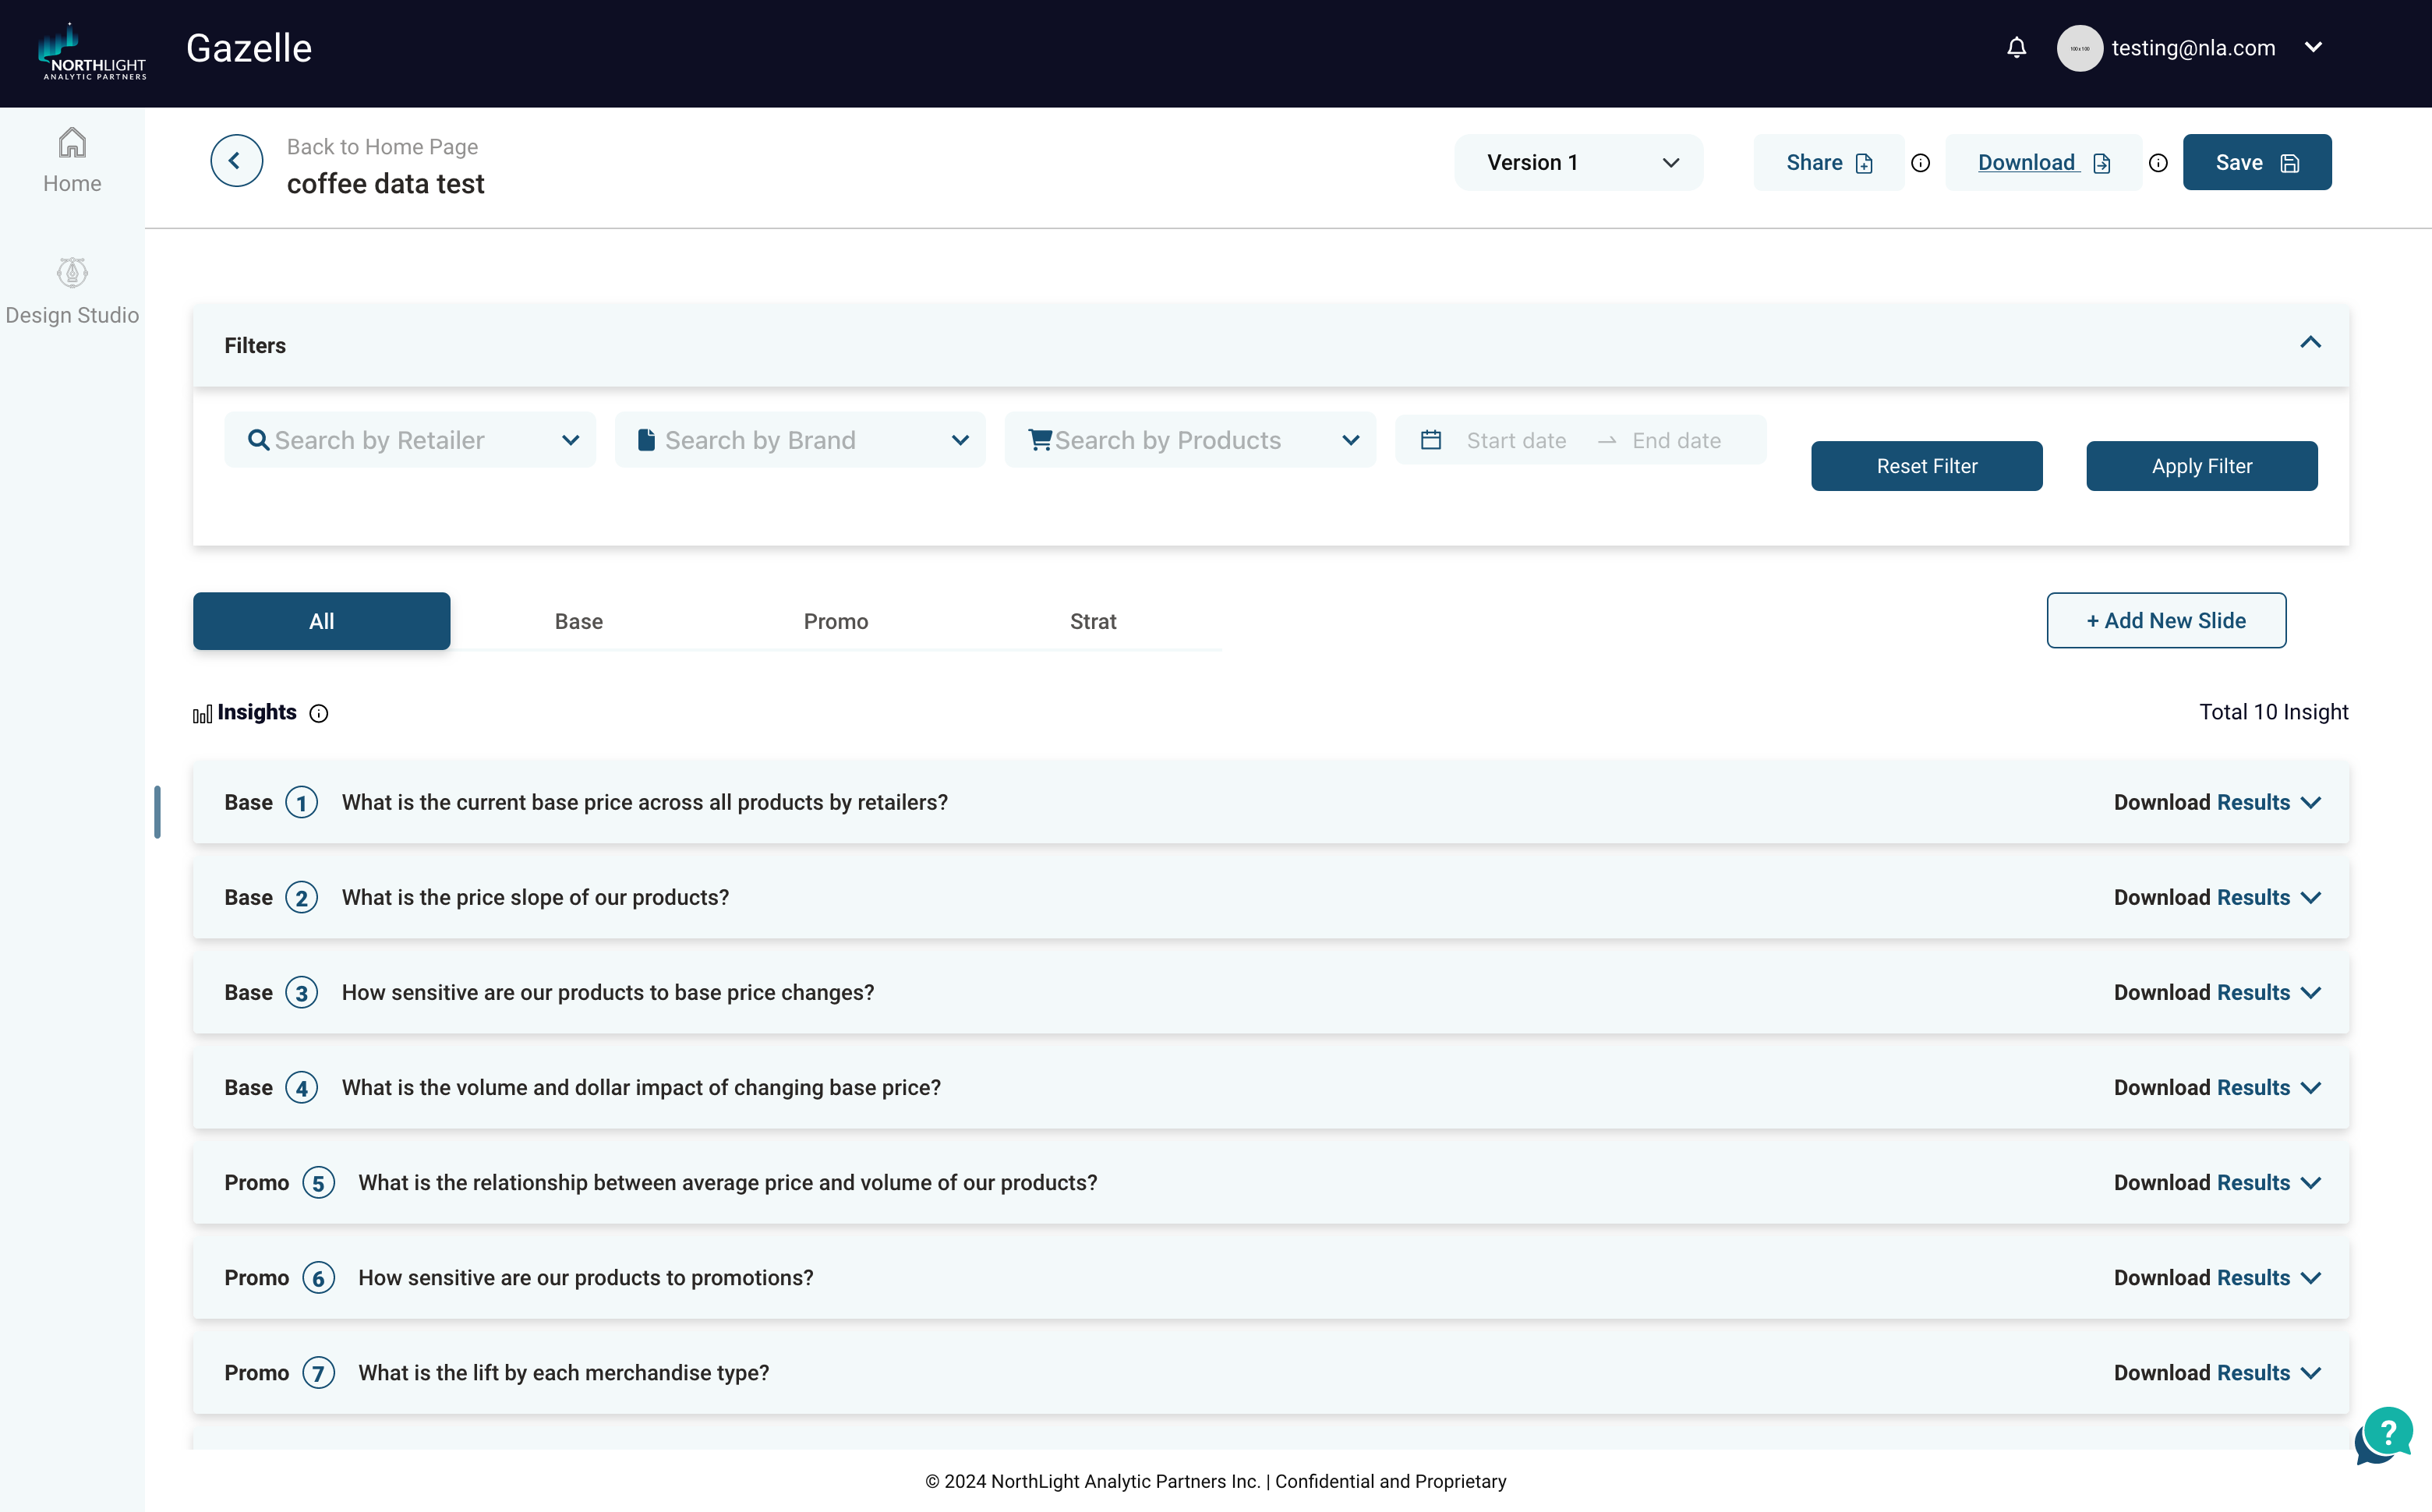Expand the promotions sensitivity insight chevron
Image resolution: width=2432 pixels, height=1512 pixels.
pyautogui.click(x=2310, y=1278)
